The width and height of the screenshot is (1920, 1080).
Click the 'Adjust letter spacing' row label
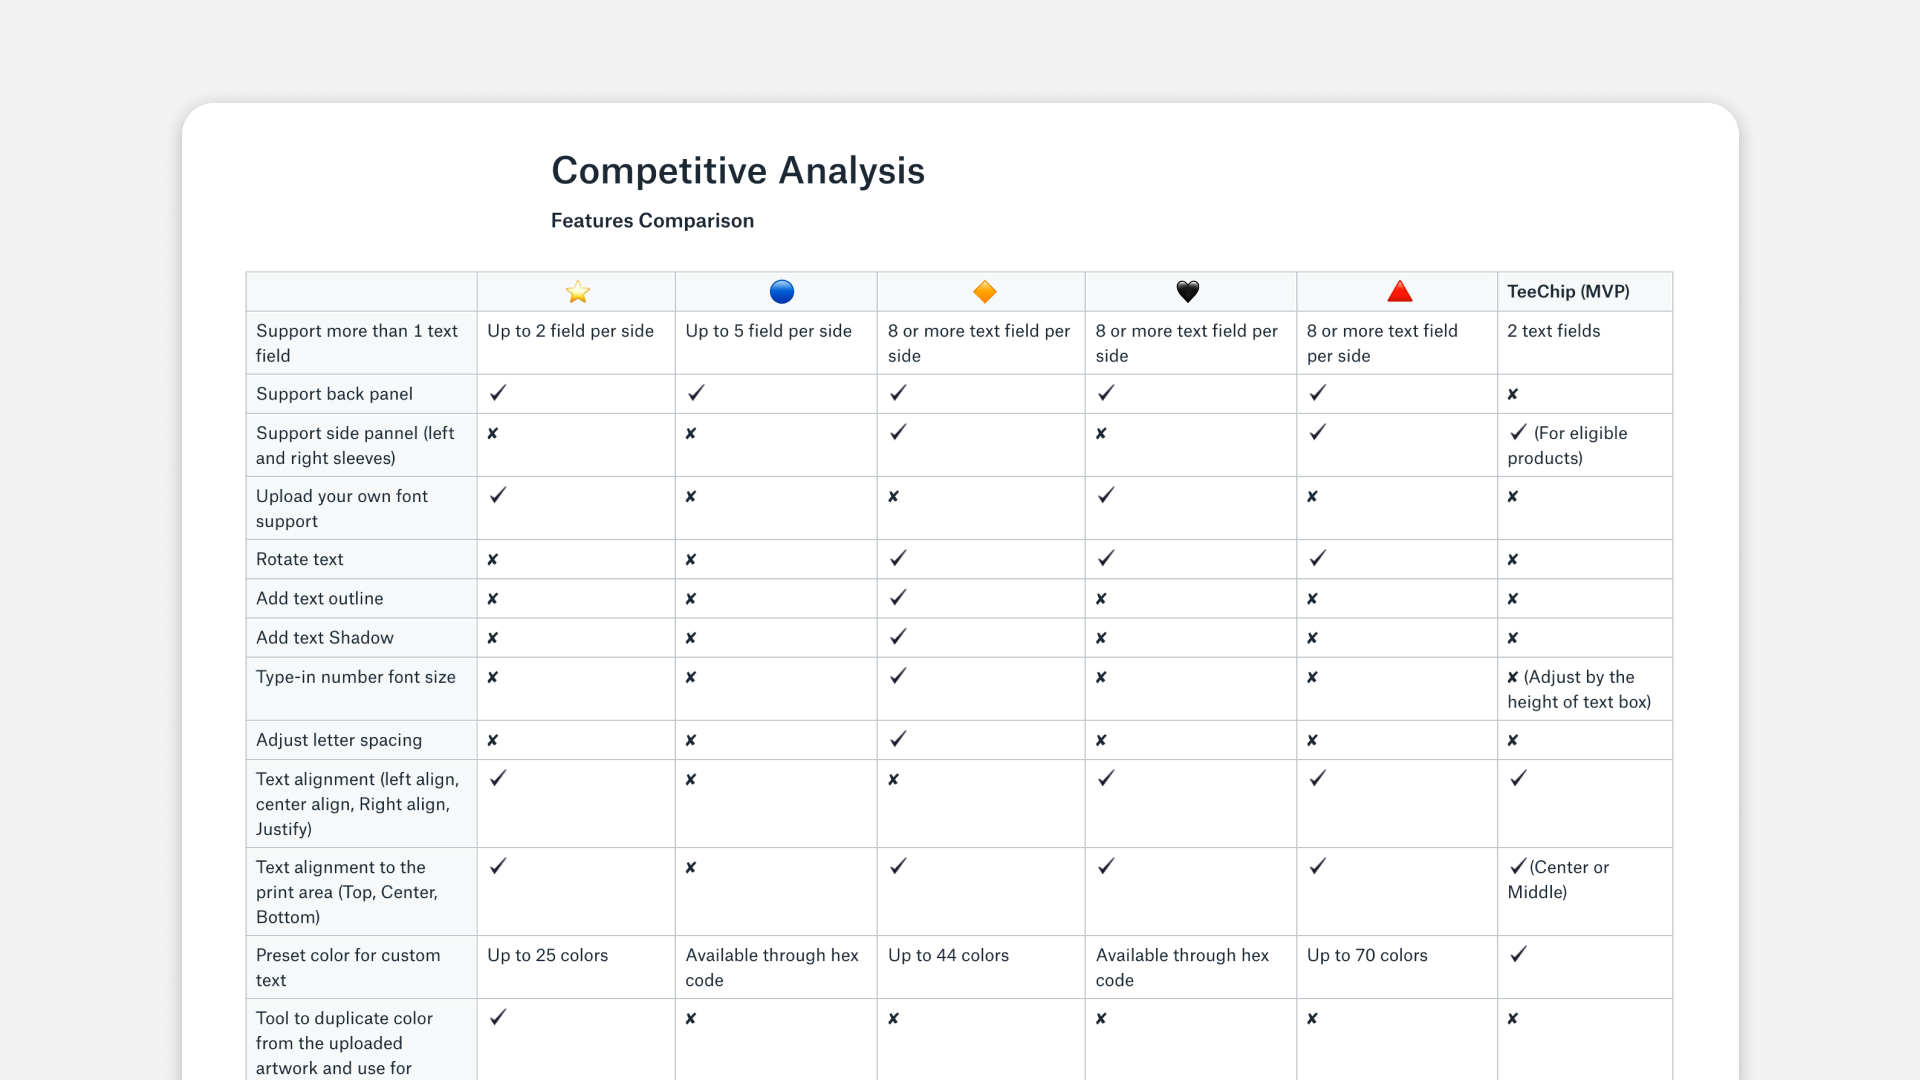pyautogui.click(x=339, y=740)
